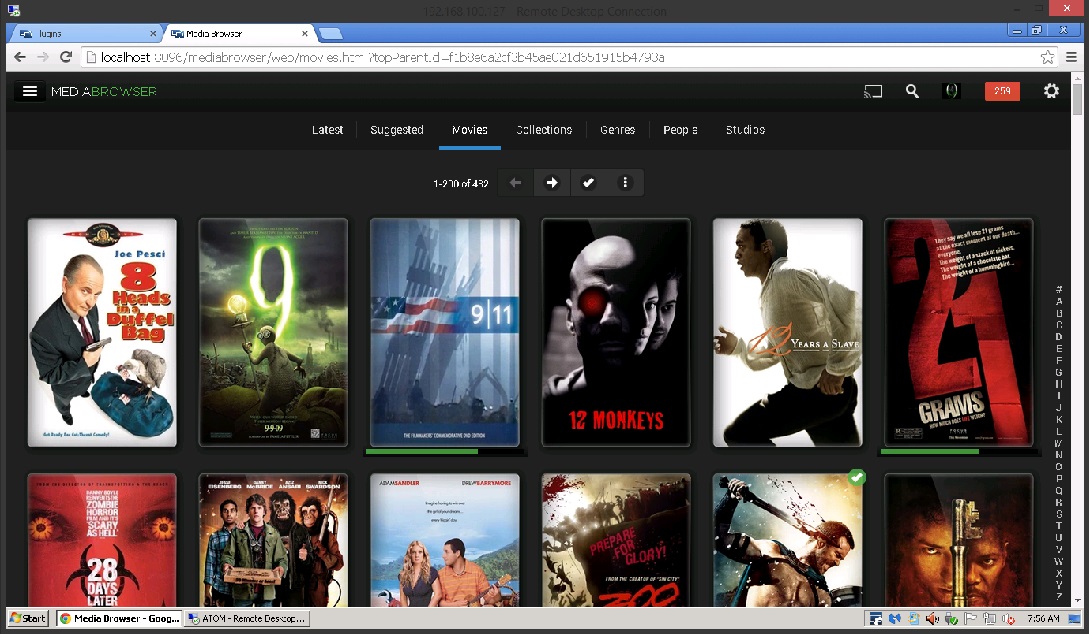
Task: Open the 28 Days Later poster
Action: pyautogui.click(x=102, y=540)
